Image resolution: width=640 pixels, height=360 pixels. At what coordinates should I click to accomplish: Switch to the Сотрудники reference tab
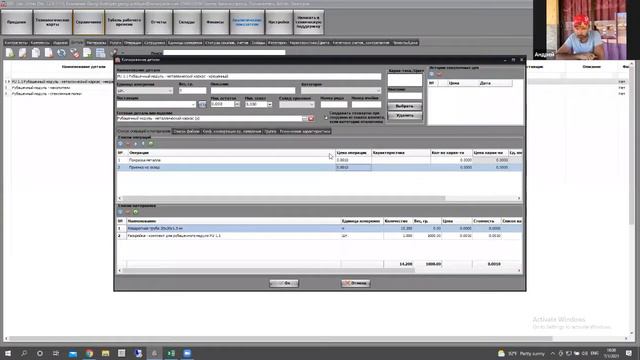[x=154, y=42]
